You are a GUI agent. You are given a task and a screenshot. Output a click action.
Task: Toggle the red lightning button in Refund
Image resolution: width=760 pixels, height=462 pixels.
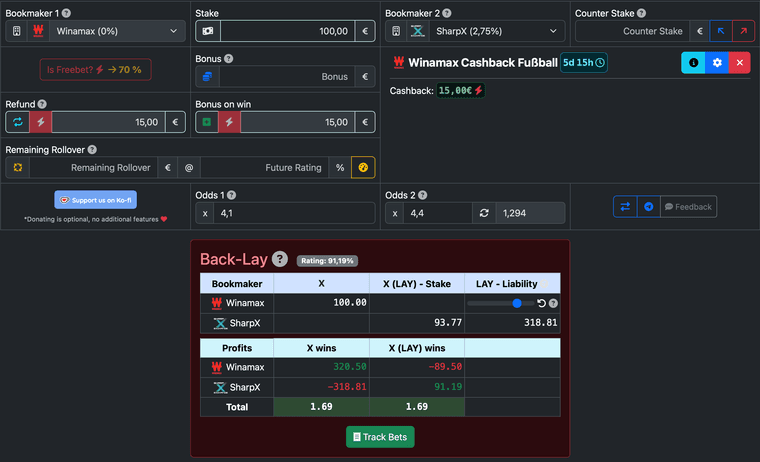click(x=40, y=122)
